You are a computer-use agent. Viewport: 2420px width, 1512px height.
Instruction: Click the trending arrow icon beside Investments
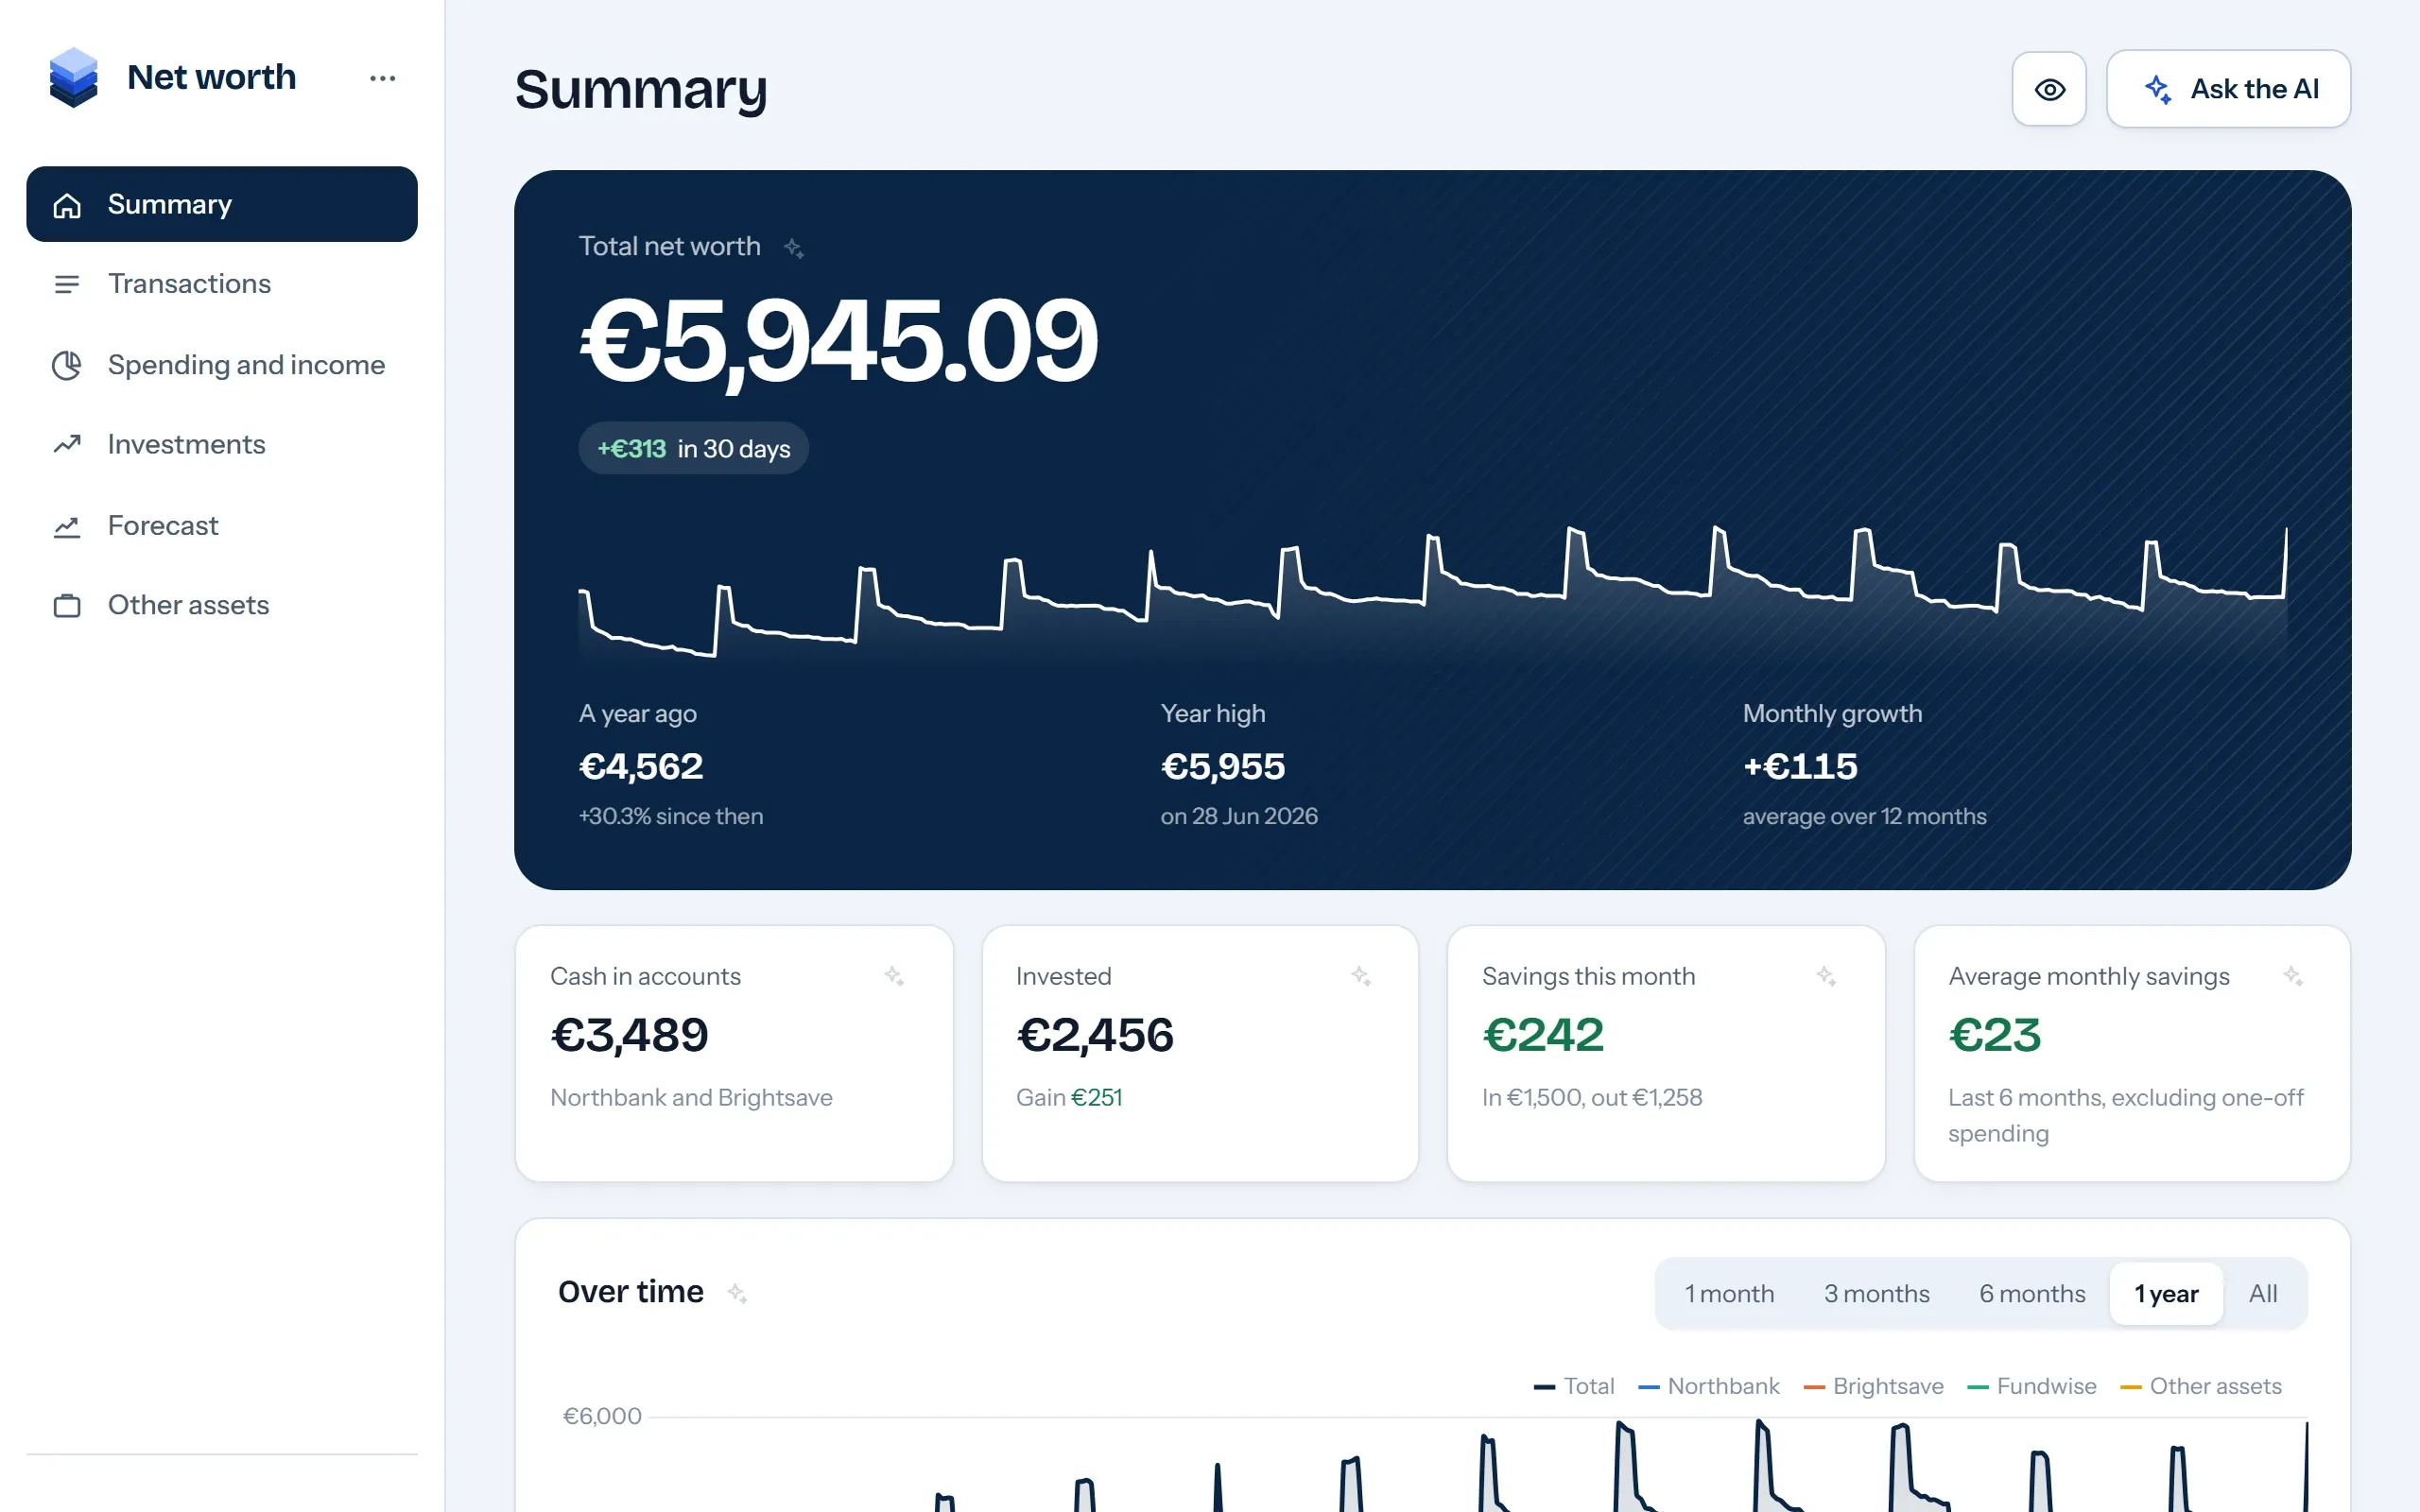click(67, 444)
